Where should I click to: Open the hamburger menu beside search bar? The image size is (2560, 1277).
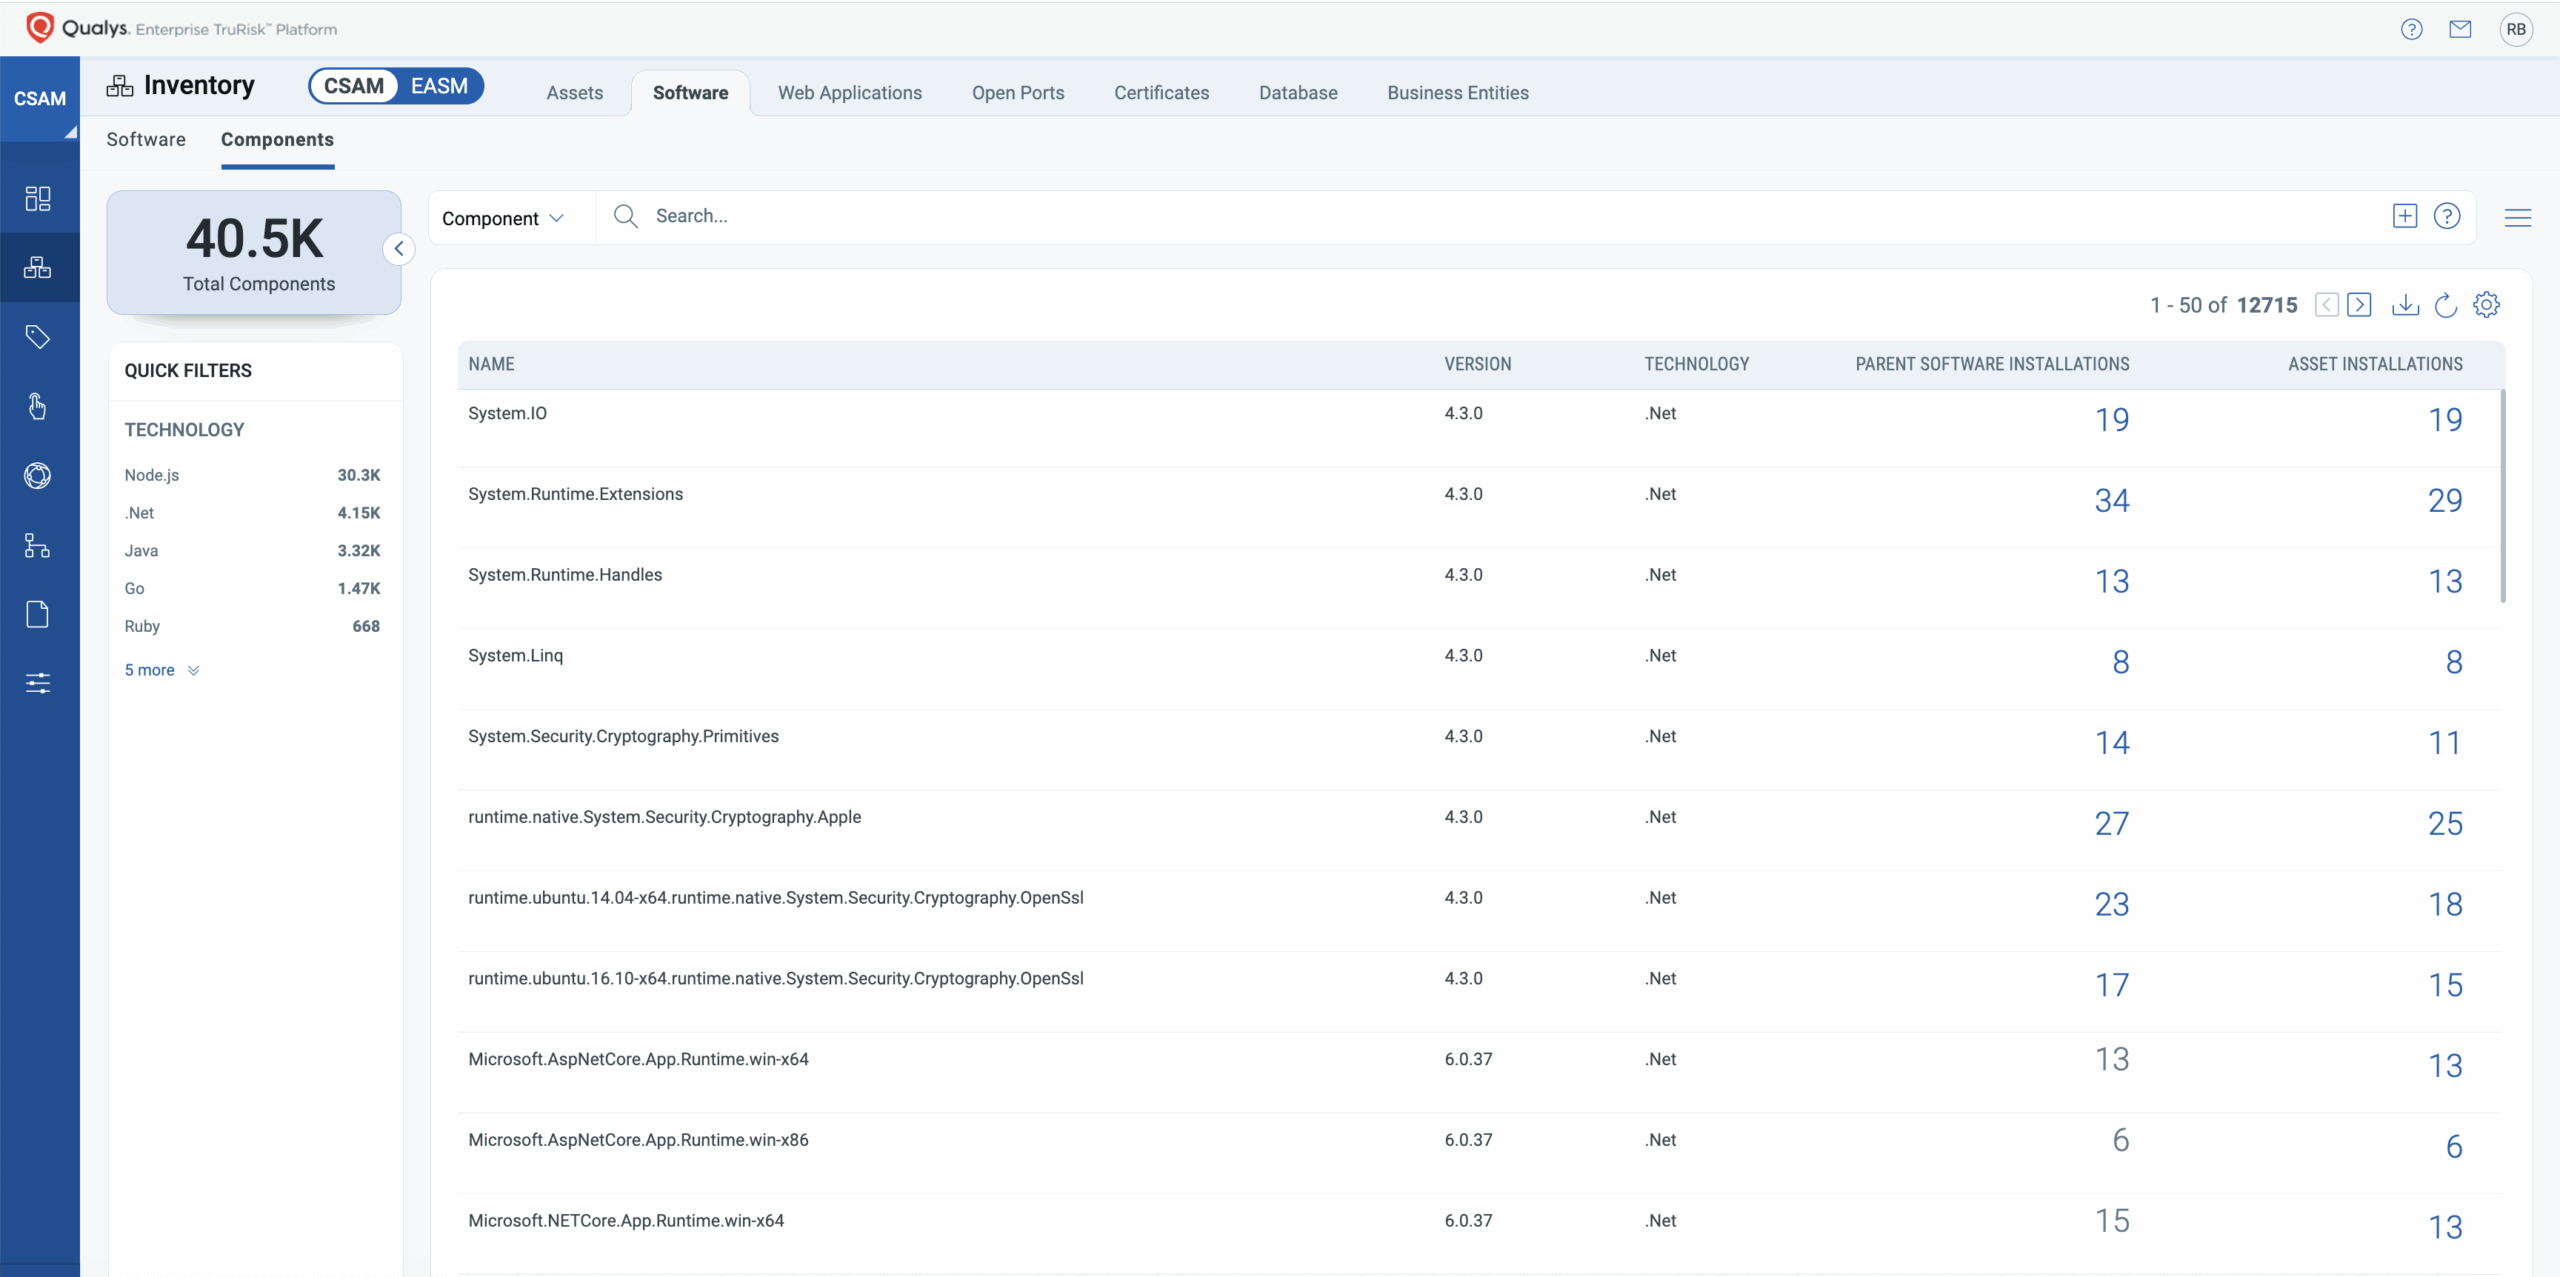click(2518, 217)
